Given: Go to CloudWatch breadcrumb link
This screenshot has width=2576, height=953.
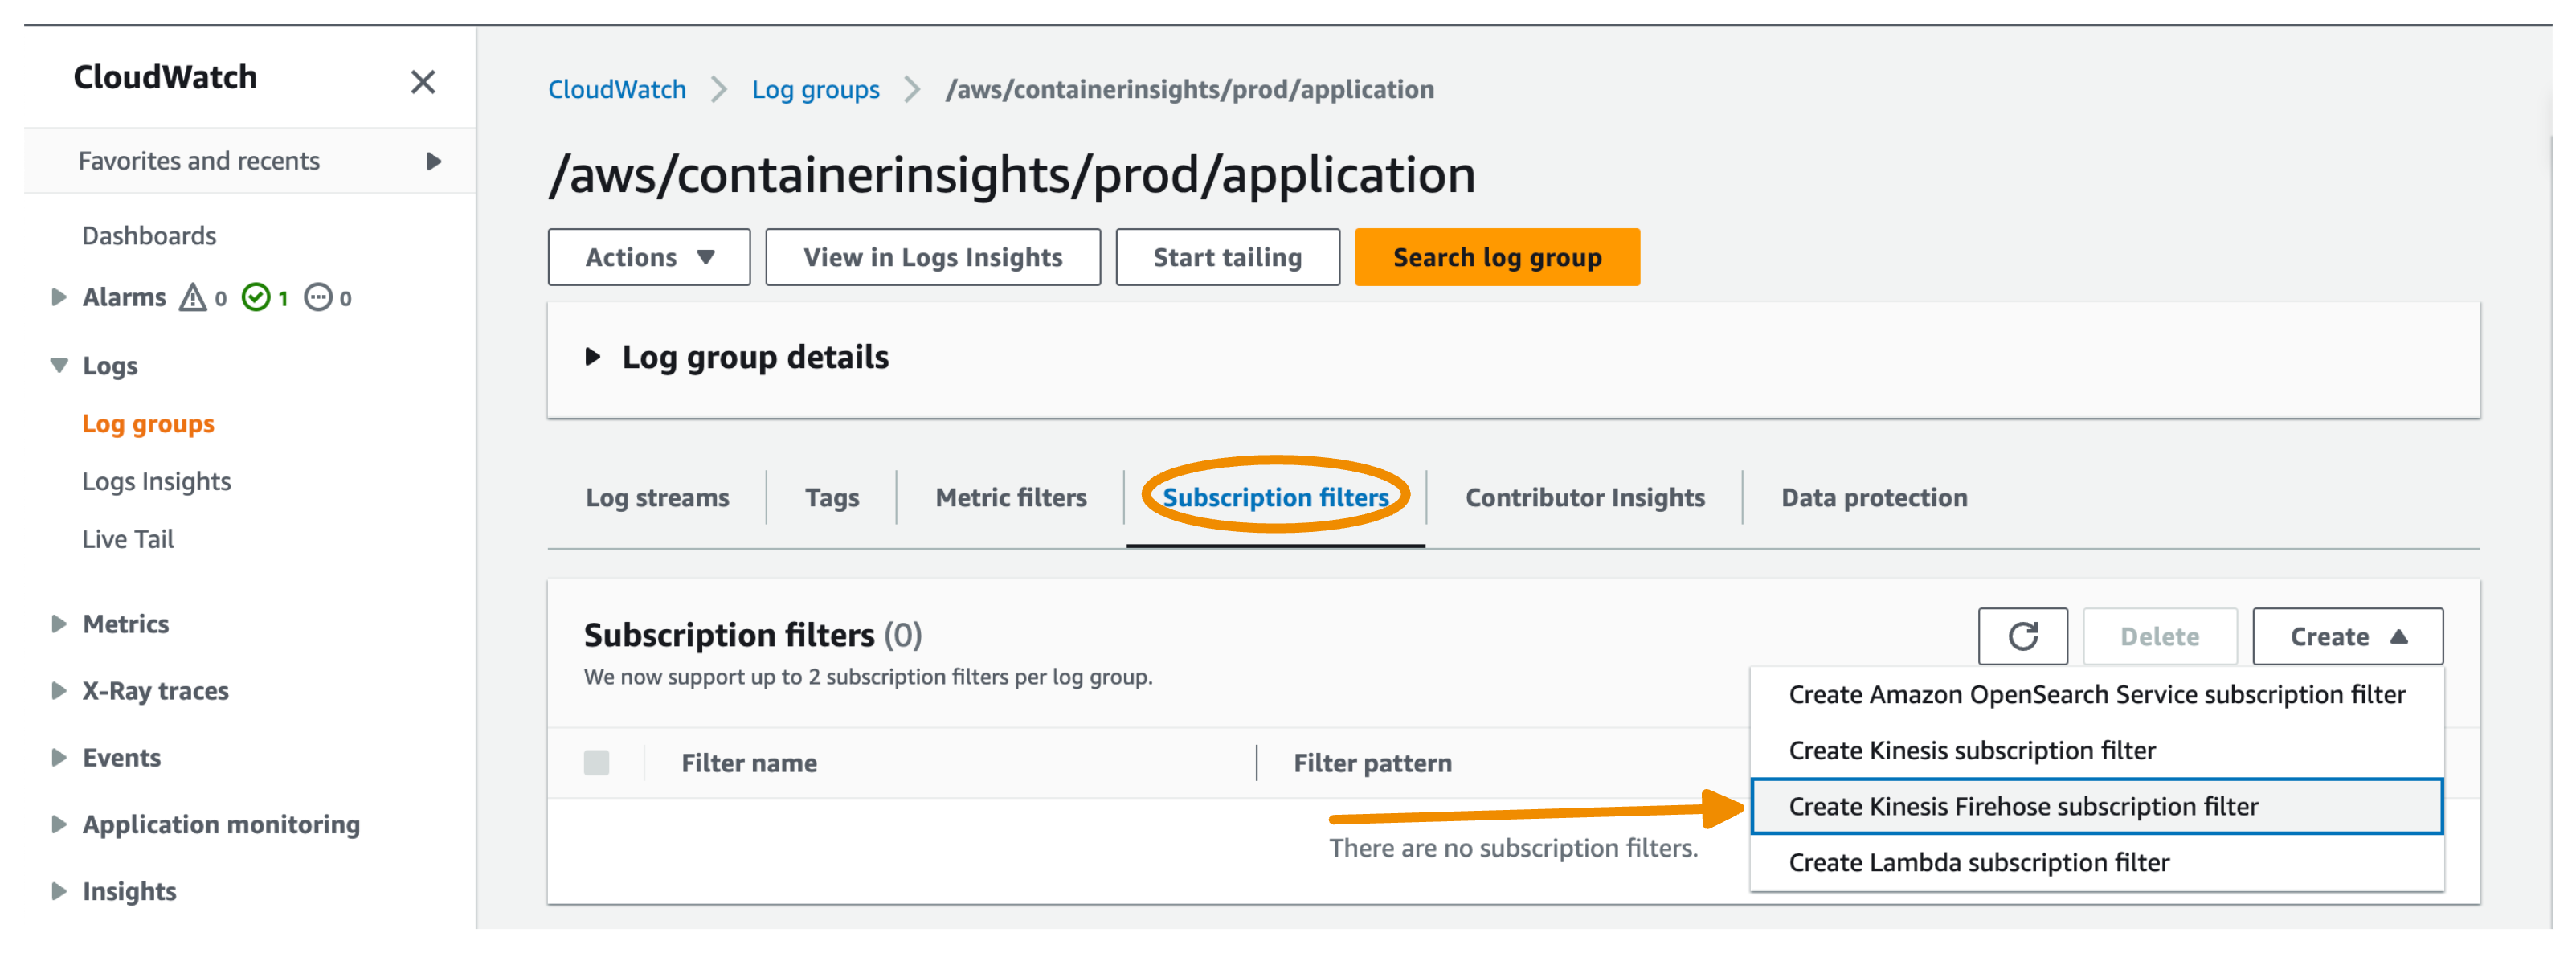Looking at the screenshot, I should [617, 89].
